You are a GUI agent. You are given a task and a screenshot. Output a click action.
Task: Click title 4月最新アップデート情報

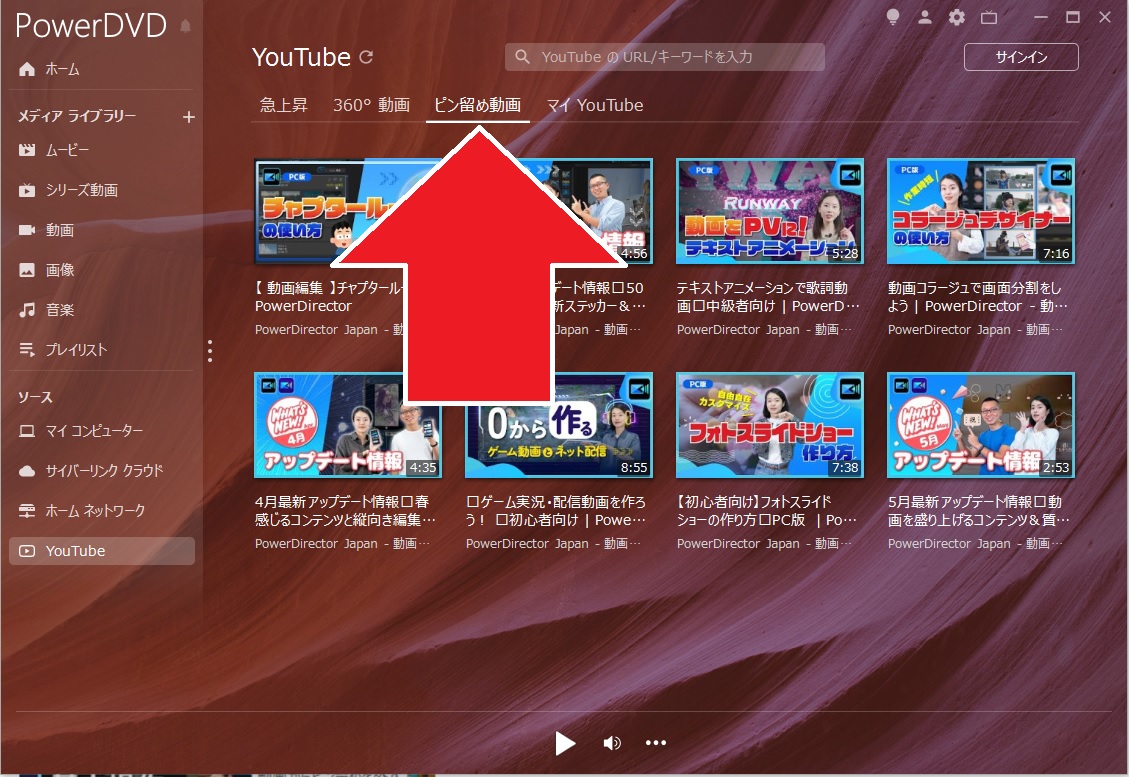click(345, 511)
